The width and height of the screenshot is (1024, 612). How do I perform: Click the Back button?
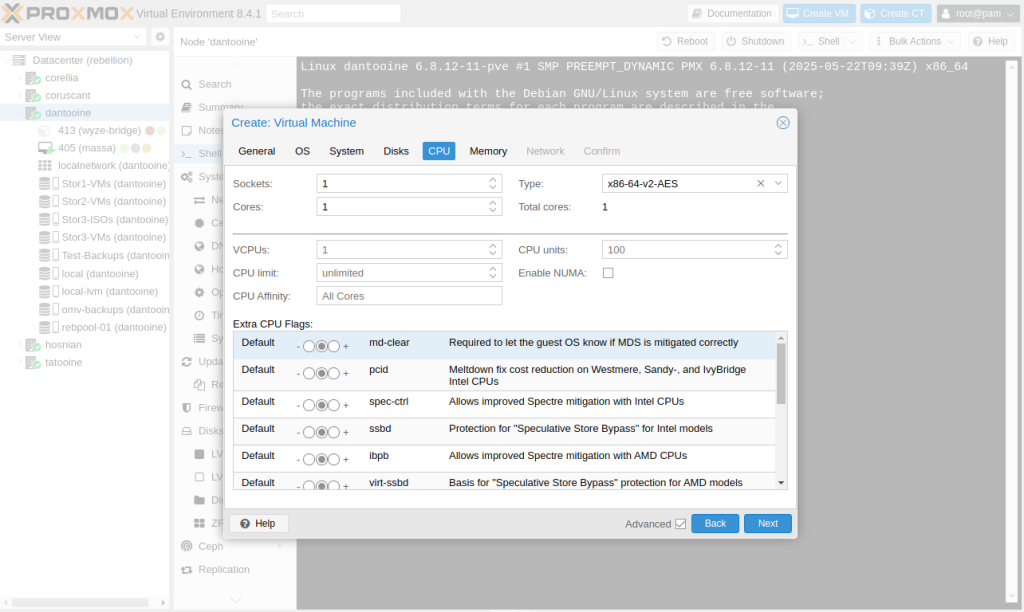click(715, 523)
